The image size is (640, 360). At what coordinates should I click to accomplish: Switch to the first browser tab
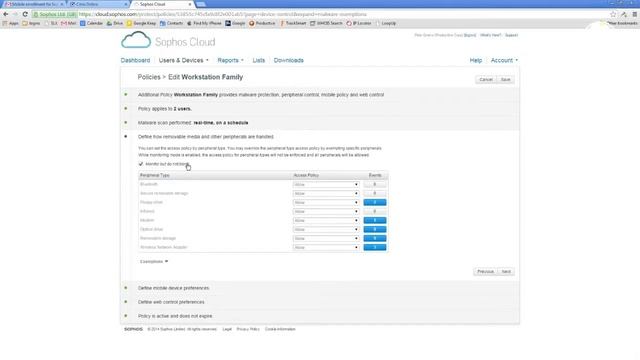tap(34, 4)
